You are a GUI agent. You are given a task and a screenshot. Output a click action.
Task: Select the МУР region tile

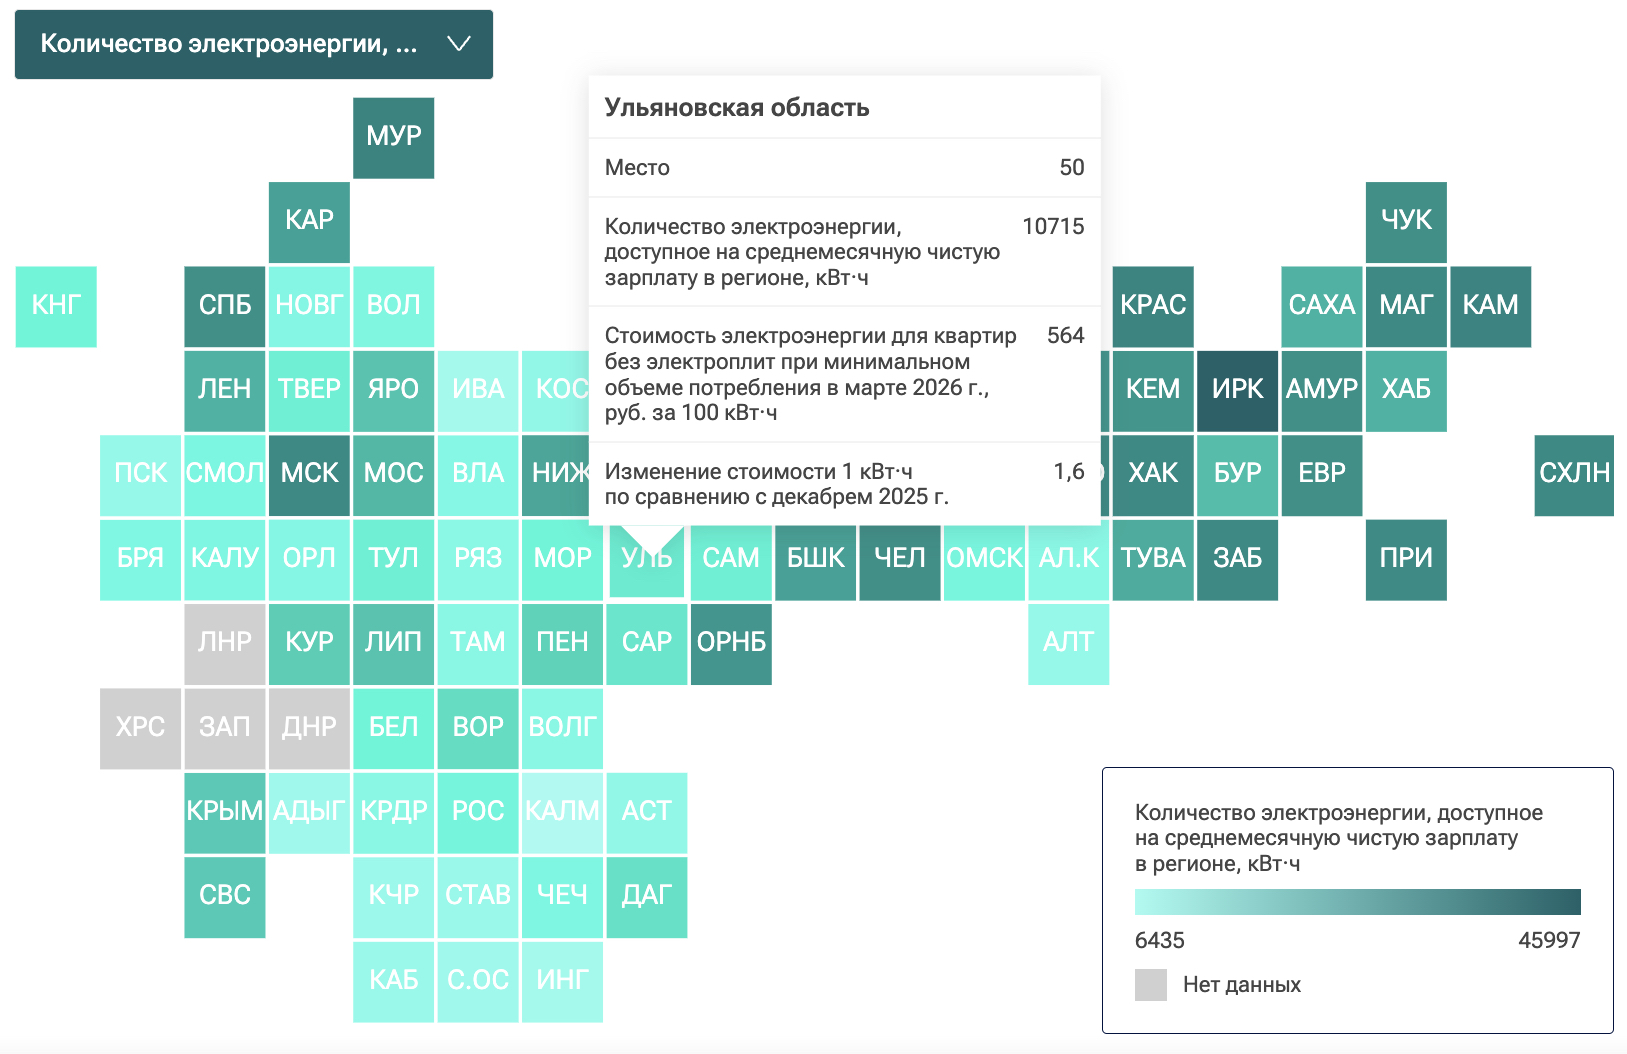[394, 138]
